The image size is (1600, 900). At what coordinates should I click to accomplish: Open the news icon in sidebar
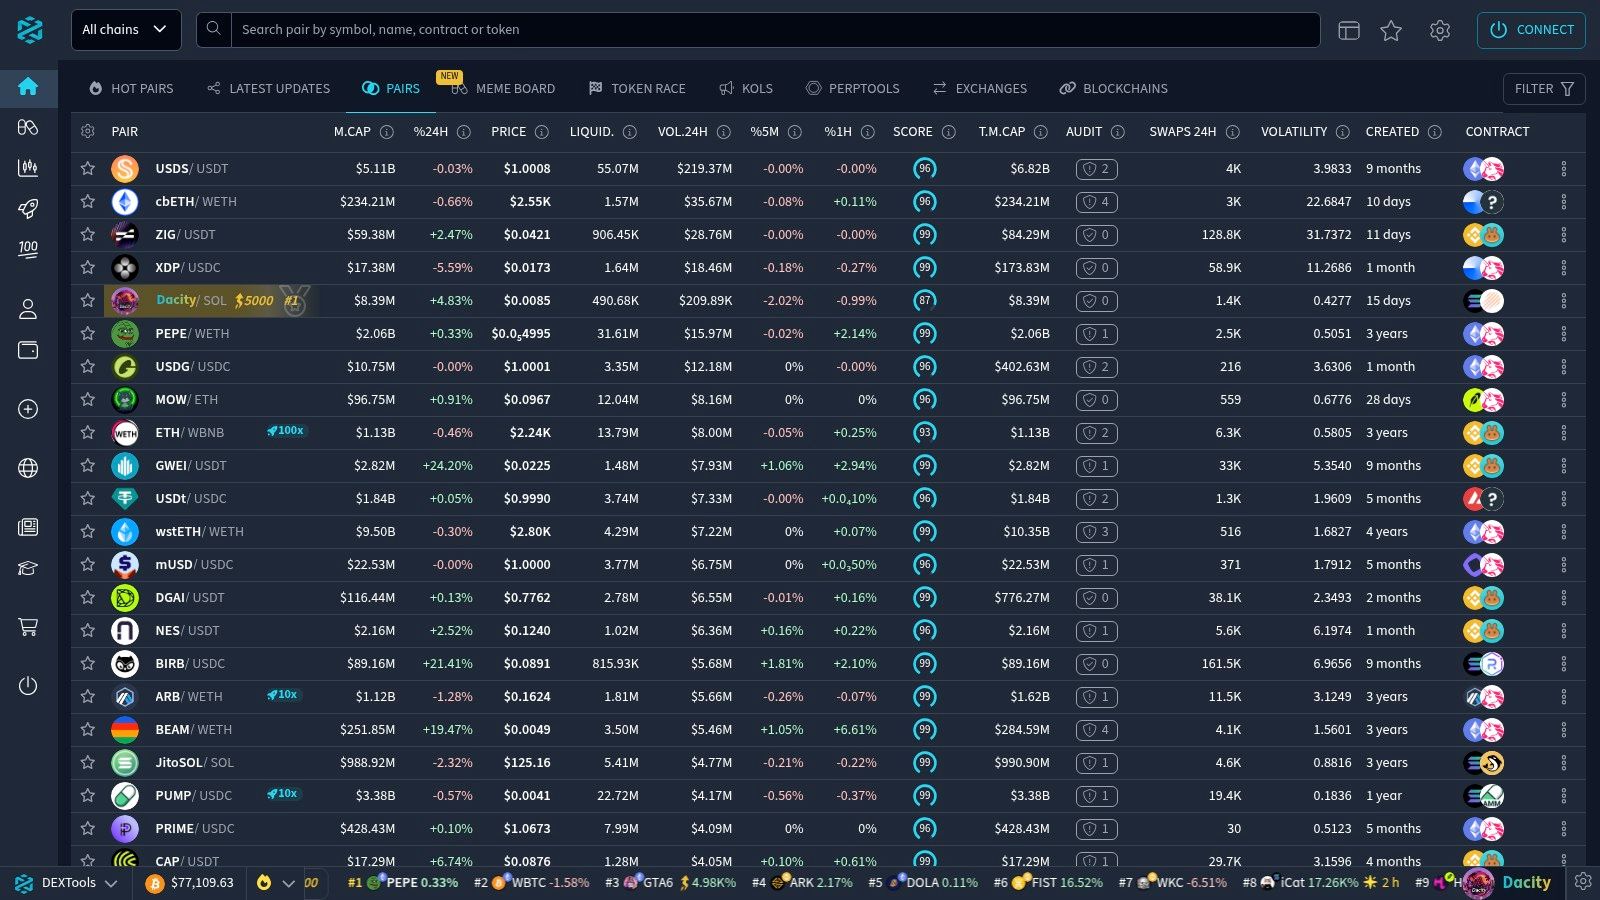28,527
